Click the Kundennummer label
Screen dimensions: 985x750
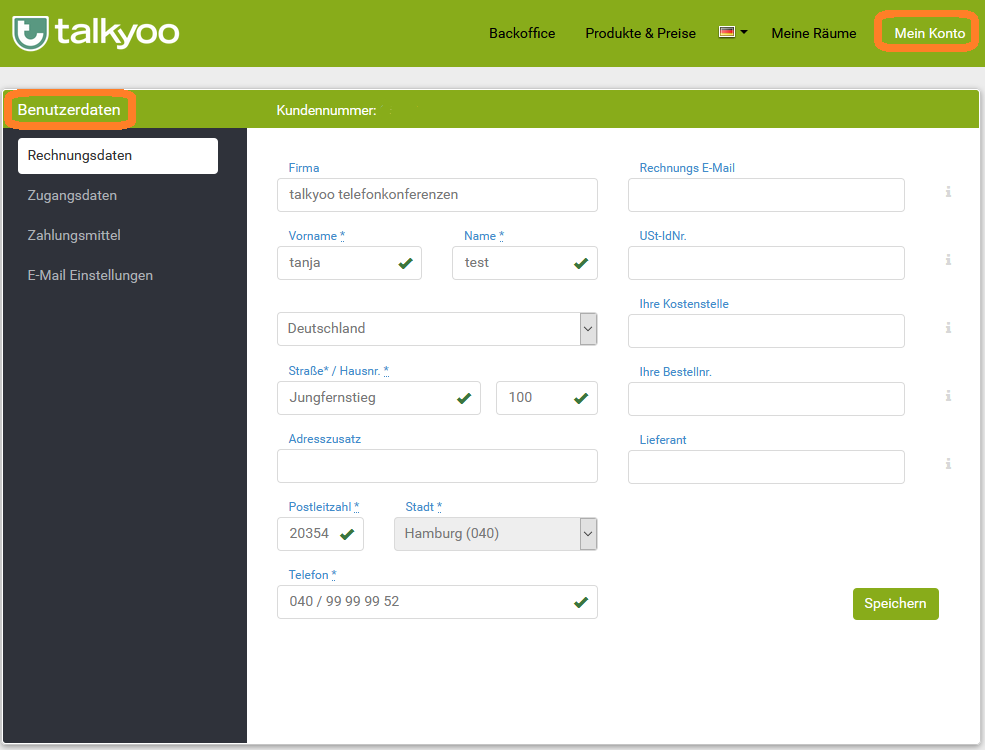click(x=326, y=111)
